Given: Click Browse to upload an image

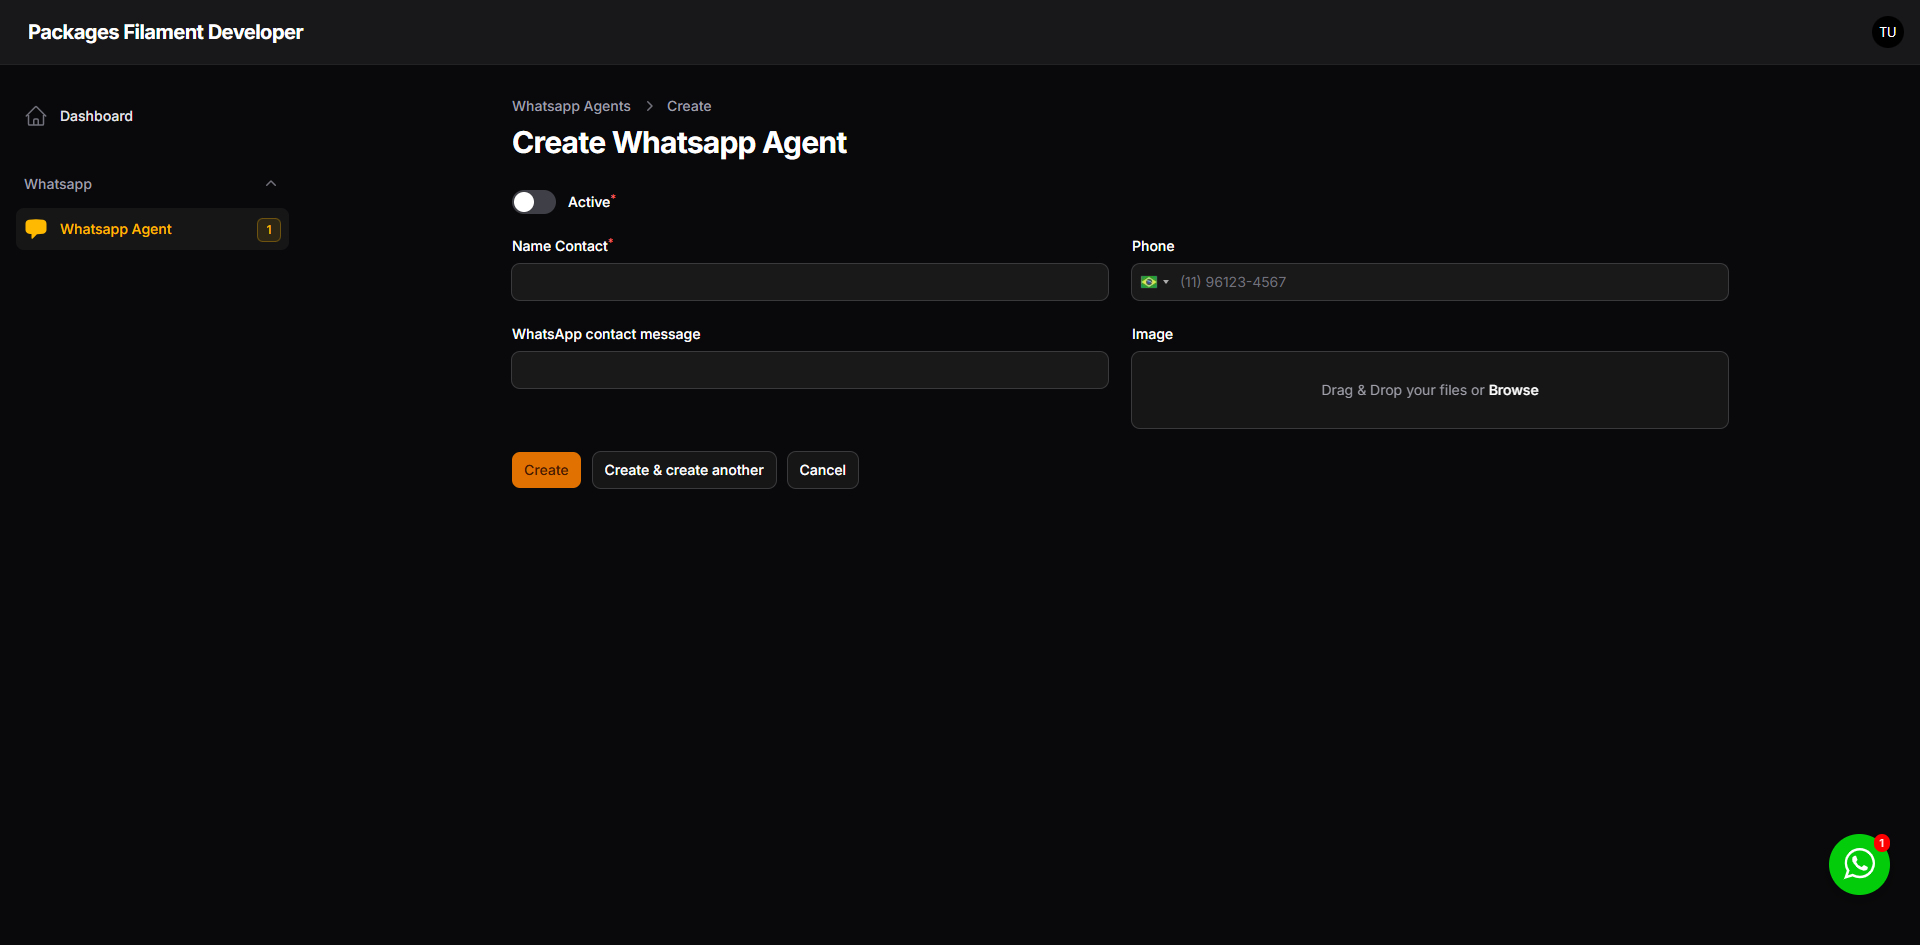Looking at the screenshot, I should point(1513,390).
